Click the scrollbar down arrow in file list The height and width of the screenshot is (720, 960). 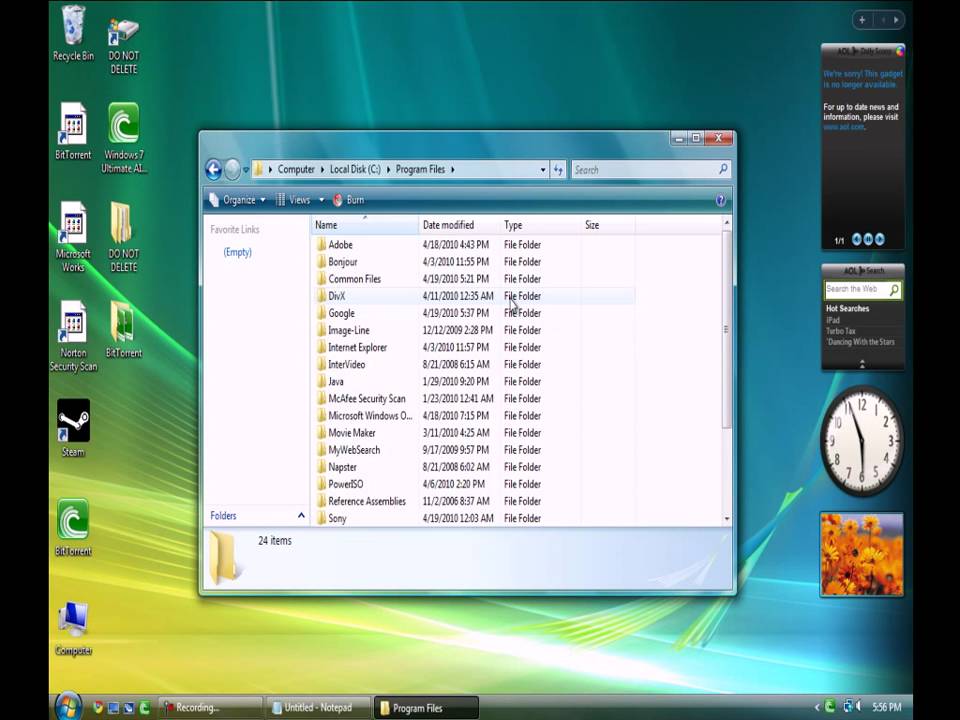(727, 519)
